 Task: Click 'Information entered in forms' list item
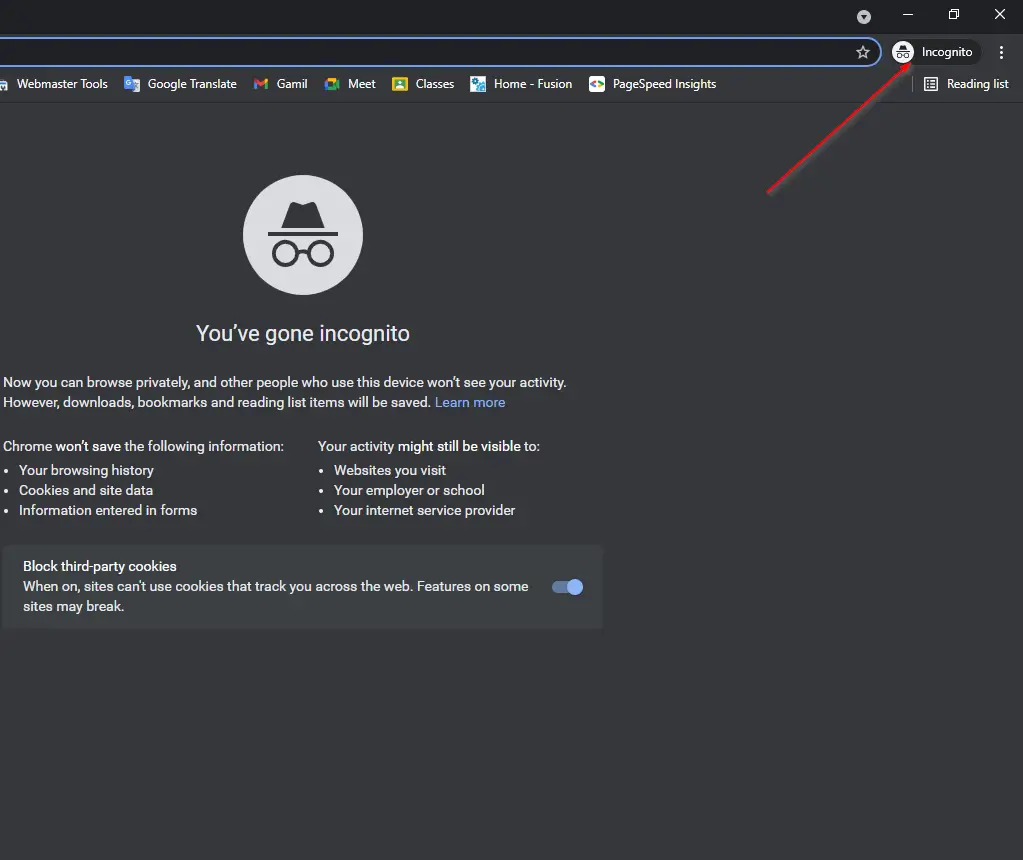point(108,510)
